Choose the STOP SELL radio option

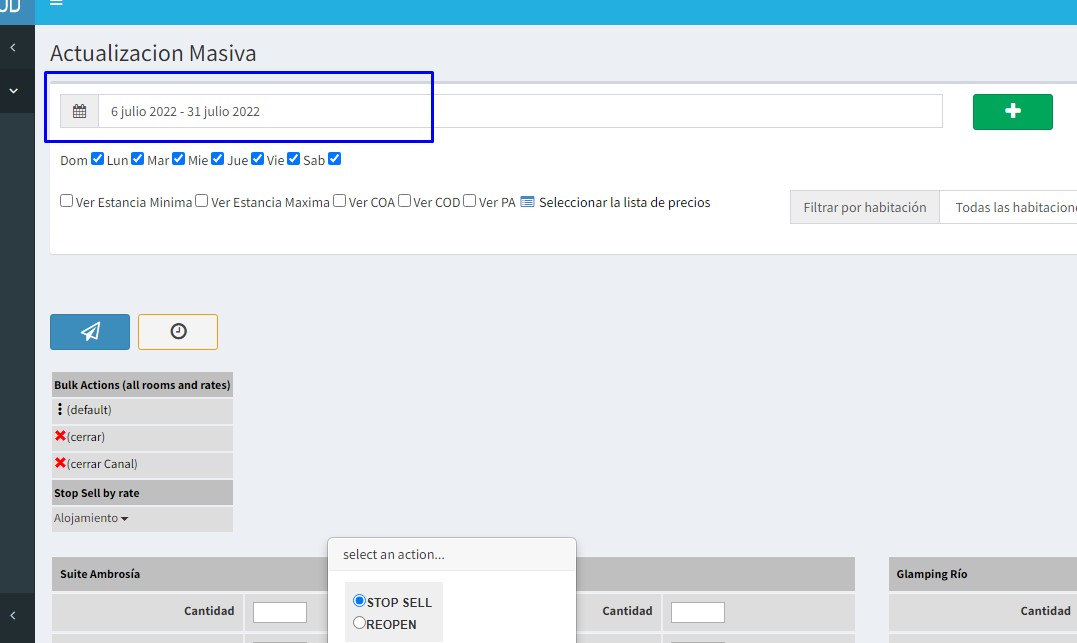pos(360,601)
